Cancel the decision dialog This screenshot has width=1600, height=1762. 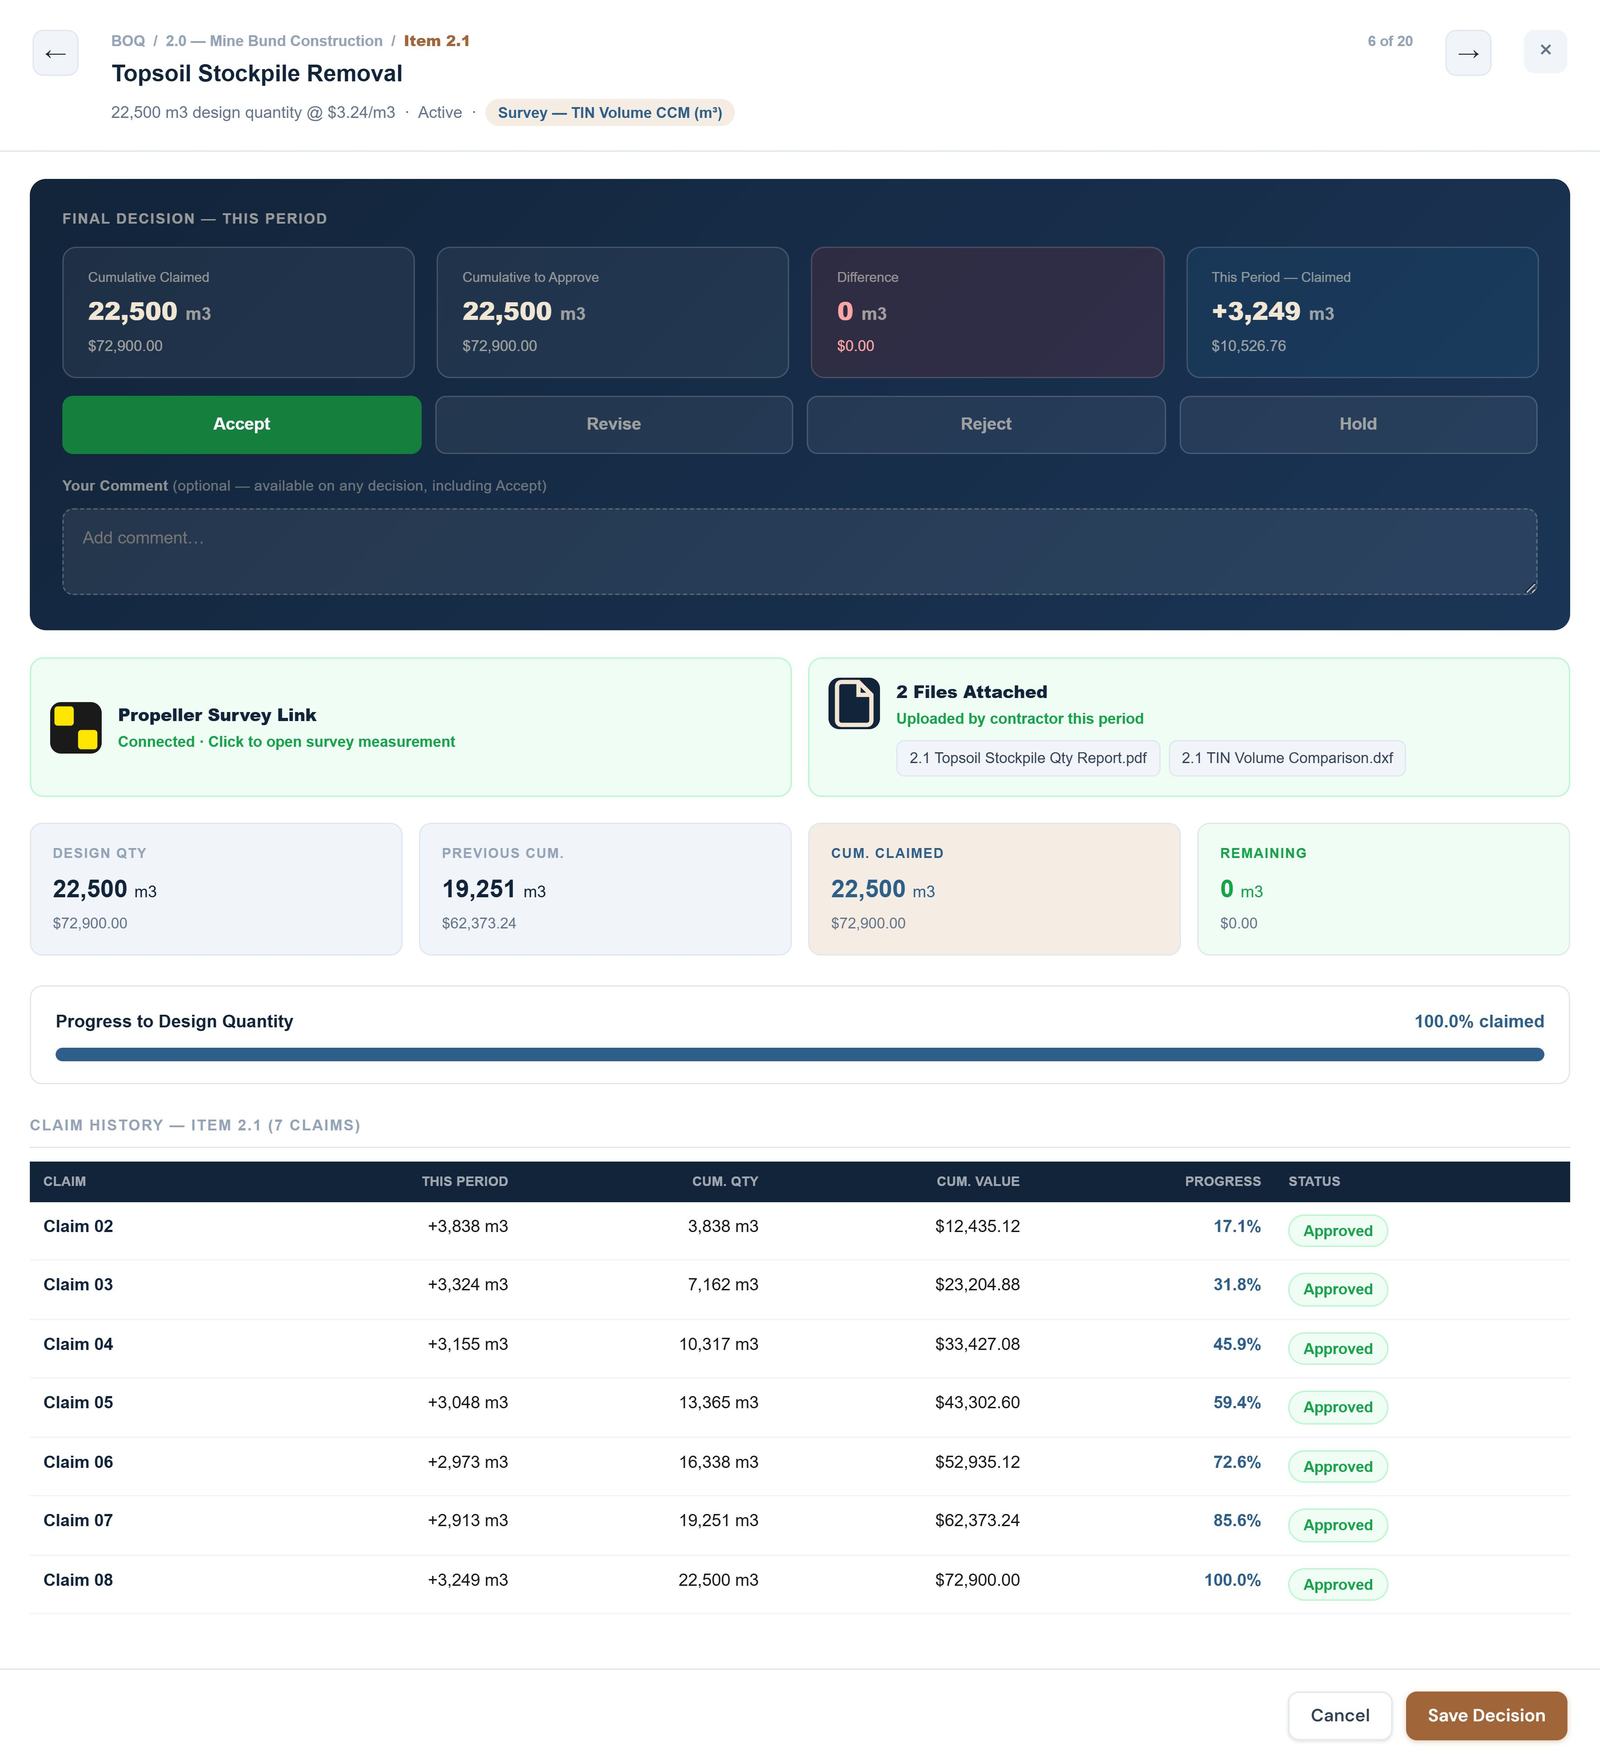click(x=1340, y=1716)
